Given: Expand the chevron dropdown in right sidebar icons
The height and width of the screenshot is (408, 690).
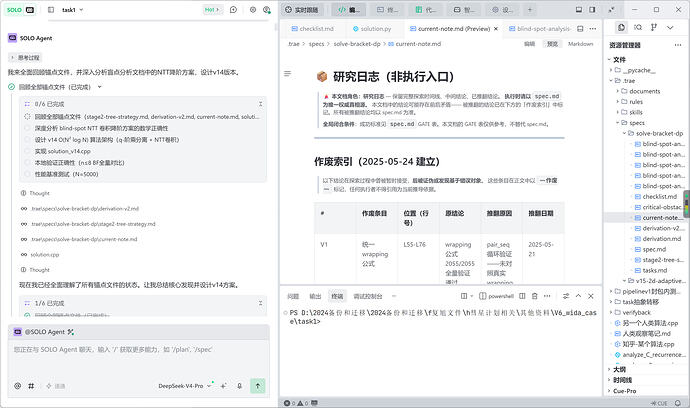Looking at the screenshot, I should 670,27.
